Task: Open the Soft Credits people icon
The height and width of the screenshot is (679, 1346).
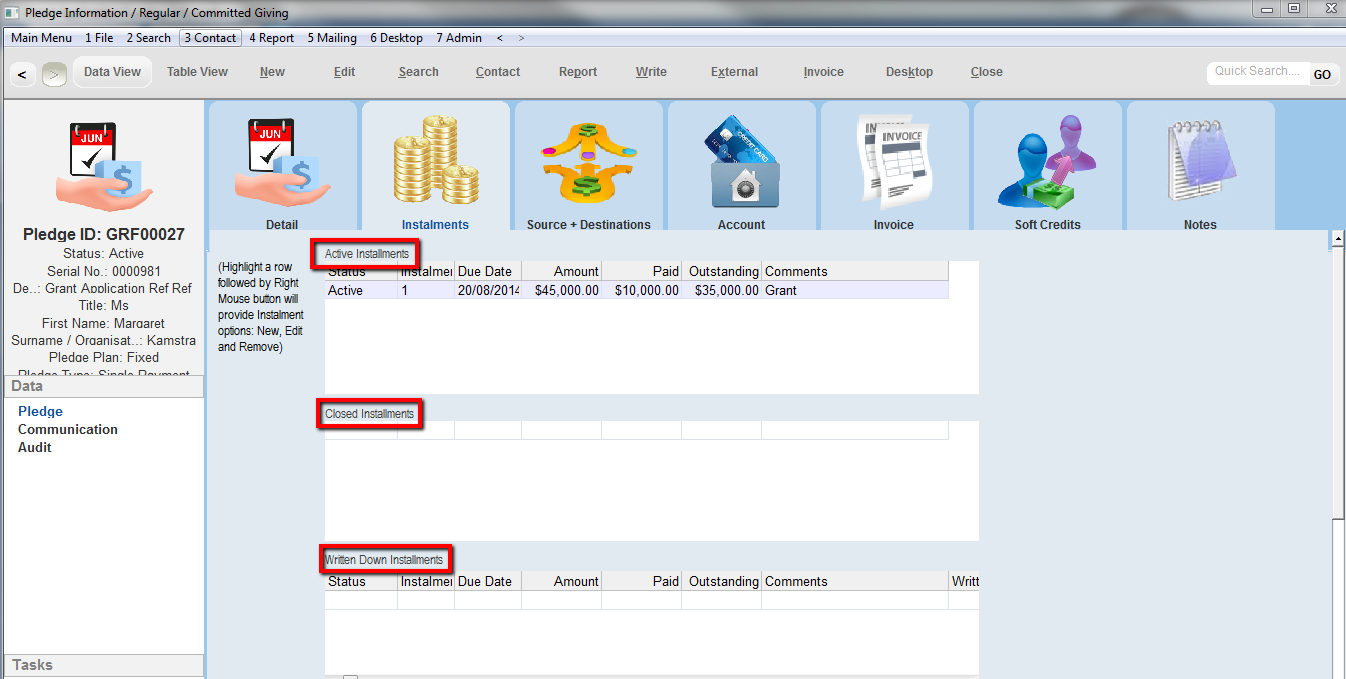Action: tap(1047, 162)
